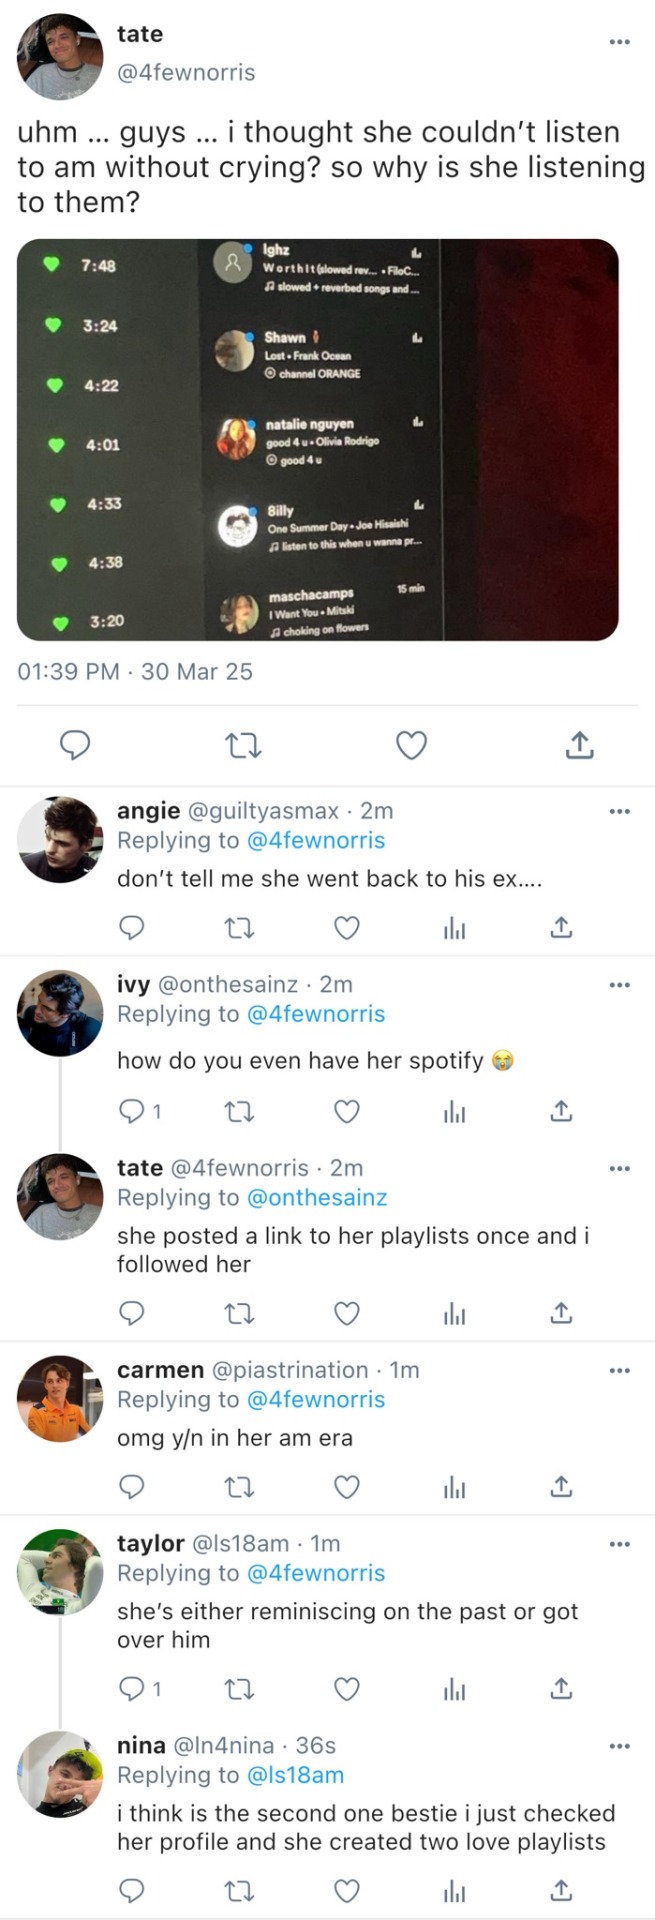Image resolution: width=655 pixels, height=1920 pixels.
Task: View analytics for ivy's reply
Action: pos(454,1112)
